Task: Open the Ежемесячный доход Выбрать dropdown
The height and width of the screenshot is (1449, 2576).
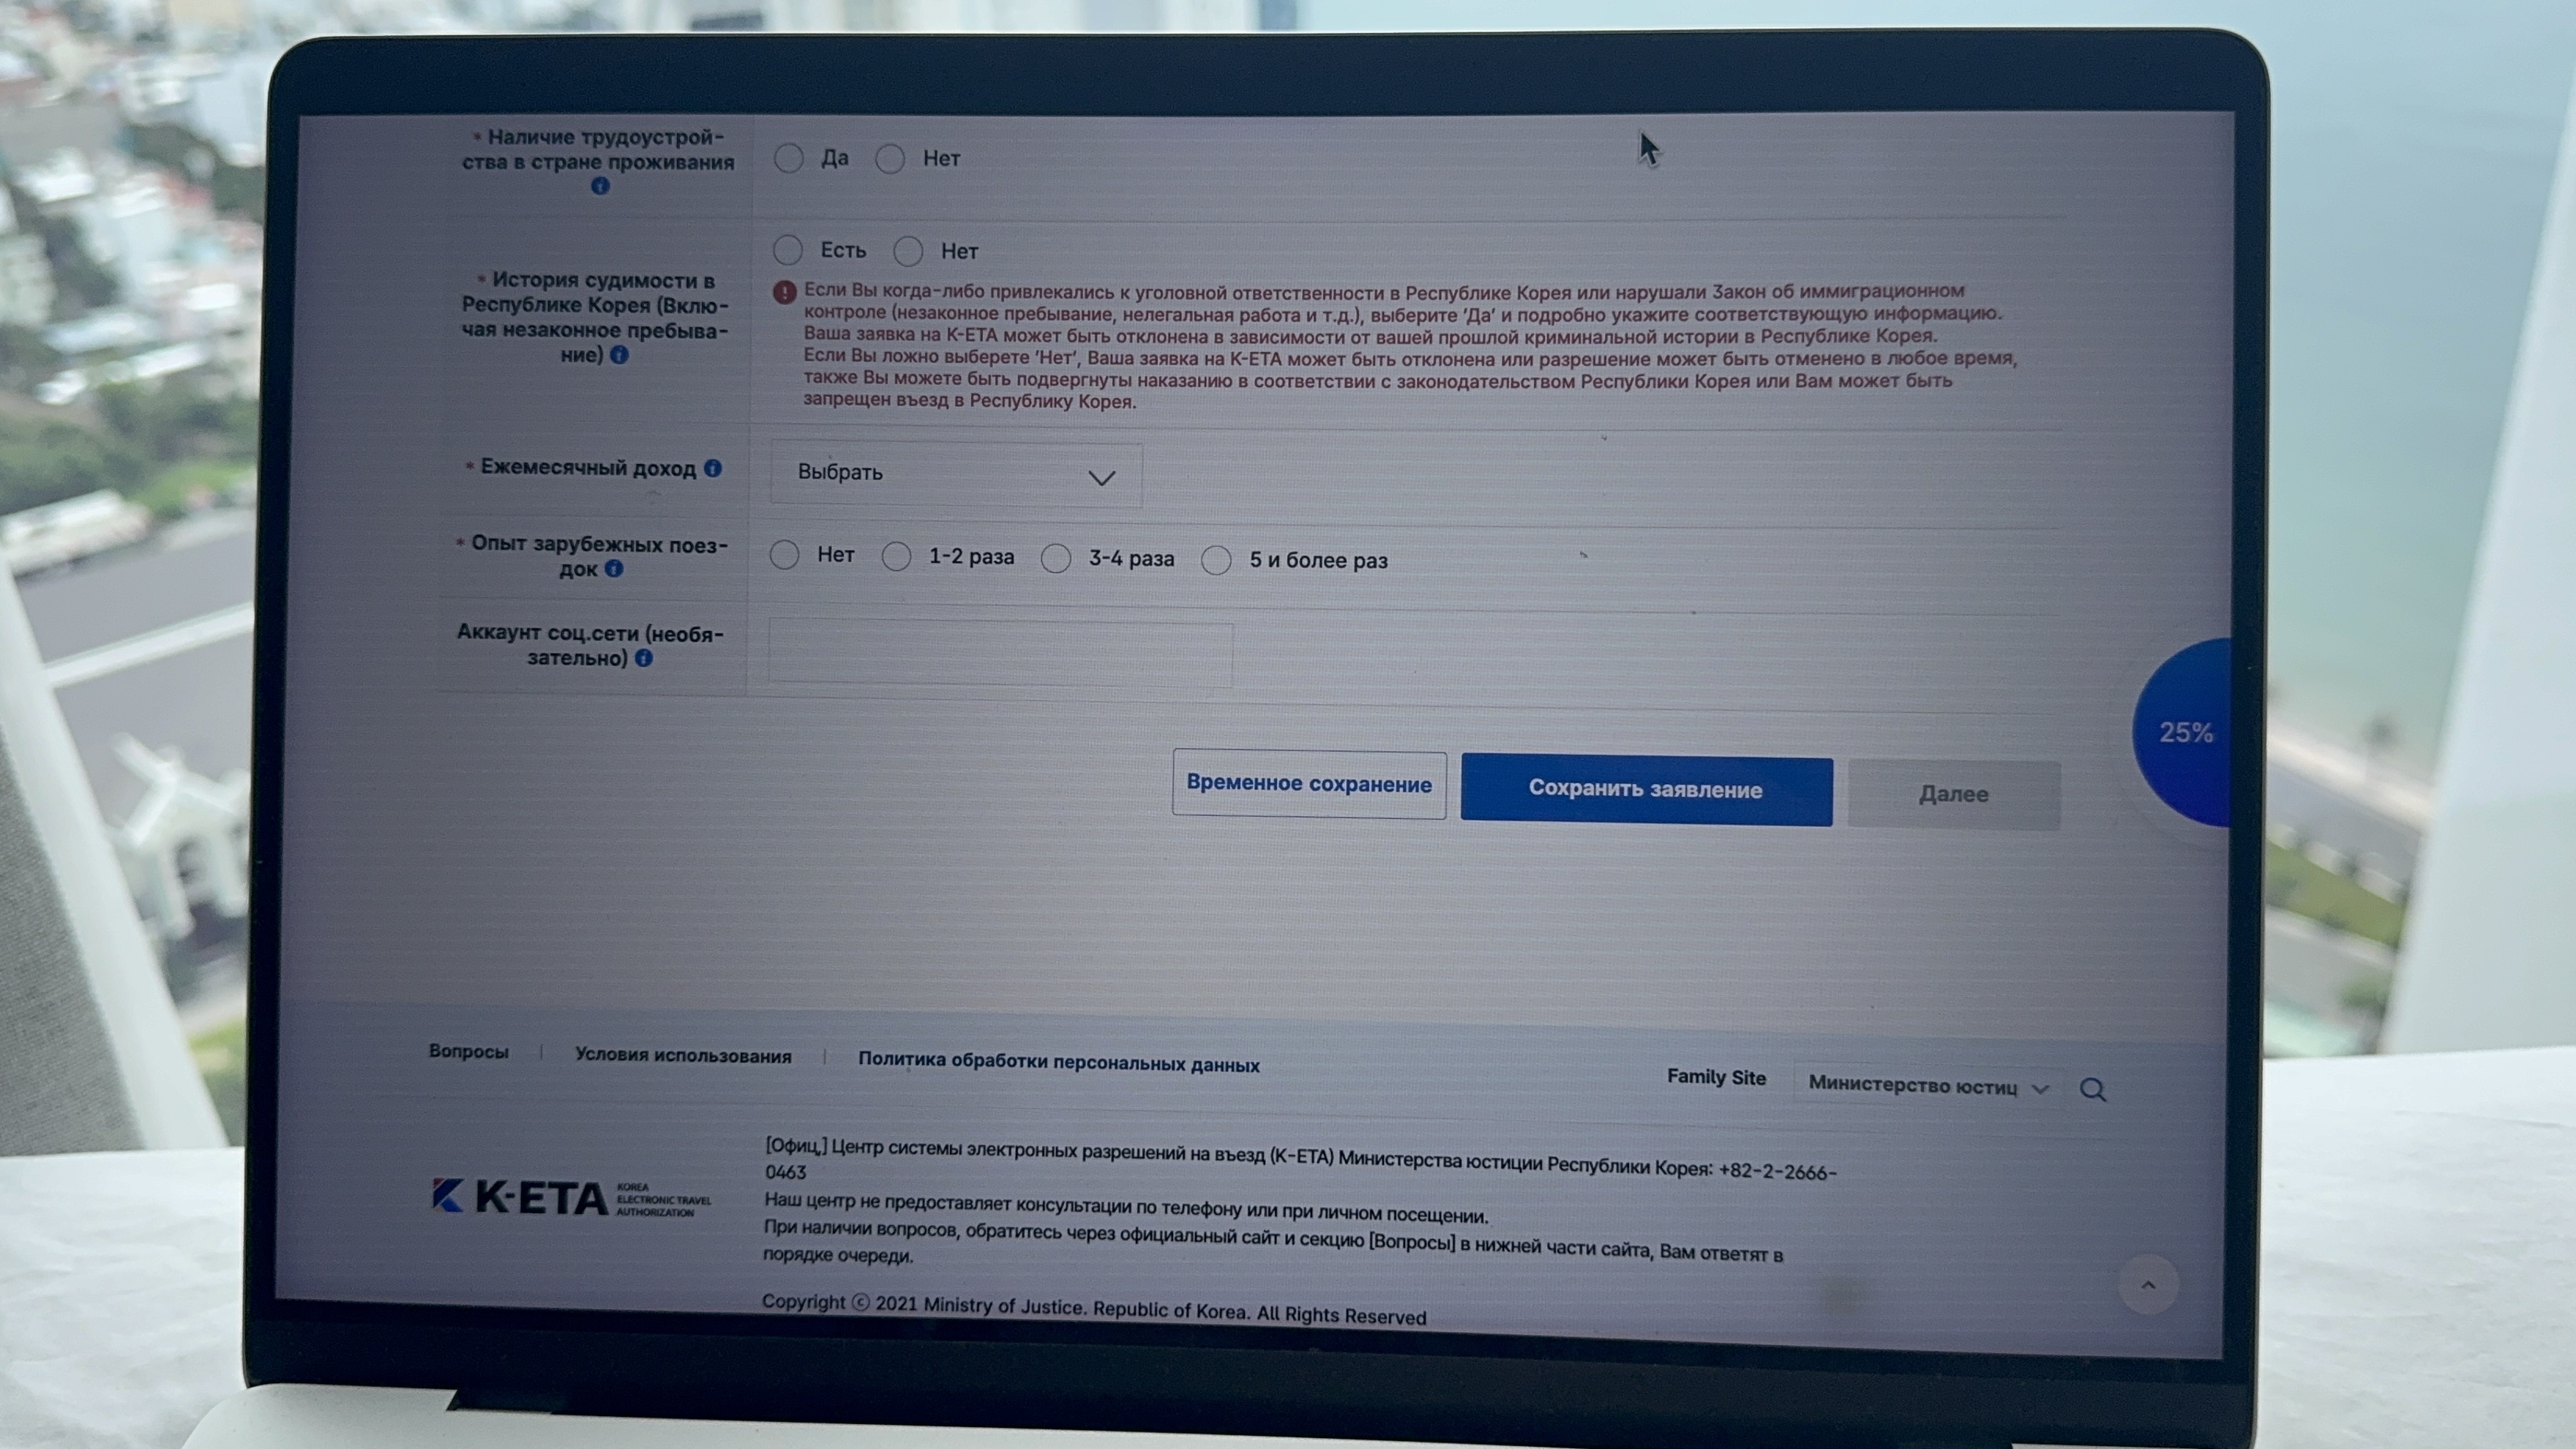Action: click(957, 474)
